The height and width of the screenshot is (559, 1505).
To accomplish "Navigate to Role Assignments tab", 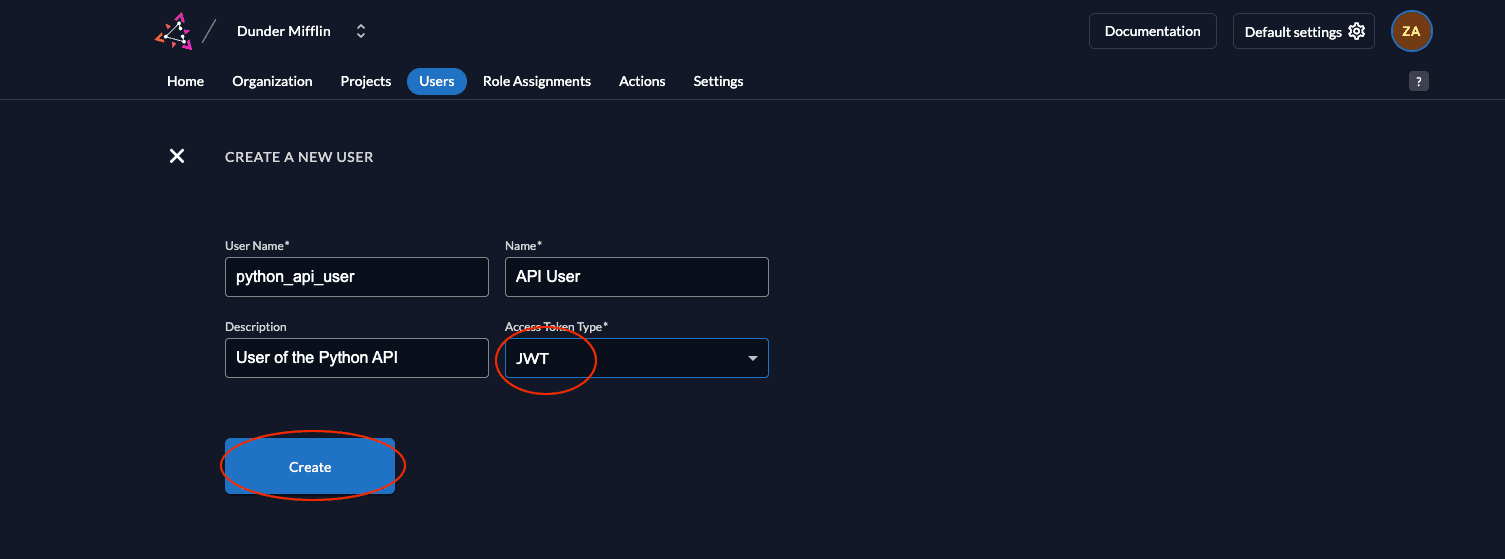I will (x=536, y=81).
